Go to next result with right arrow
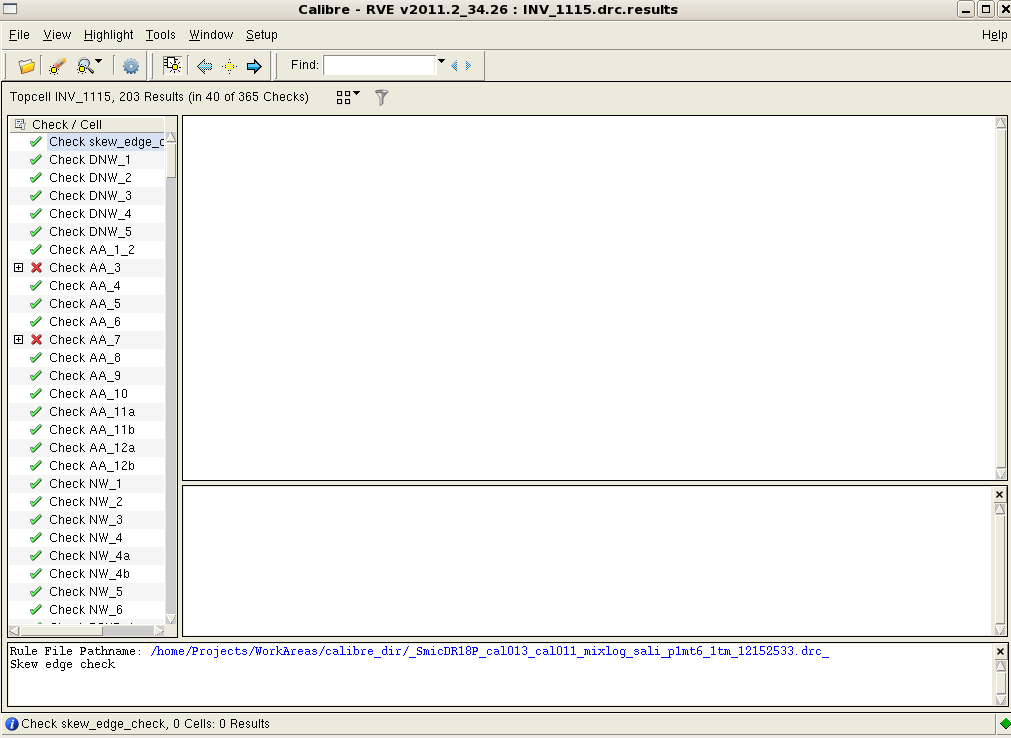 (254, 66)
